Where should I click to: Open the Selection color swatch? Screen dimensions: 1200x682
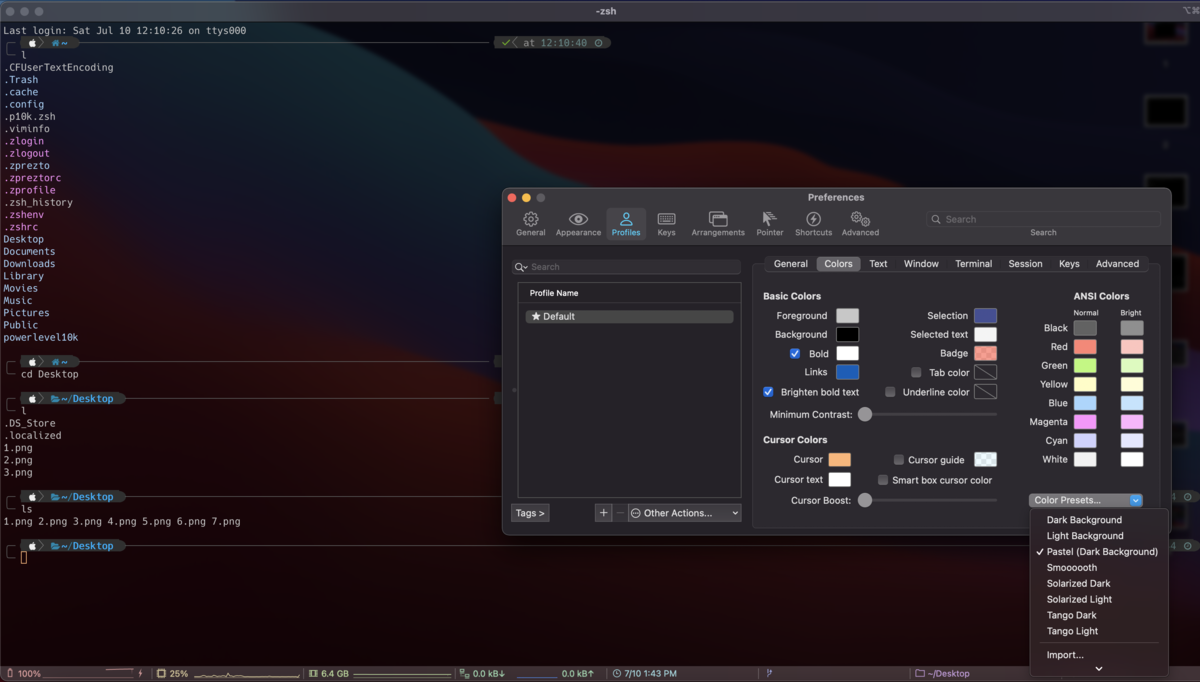[x=985, y=316]
